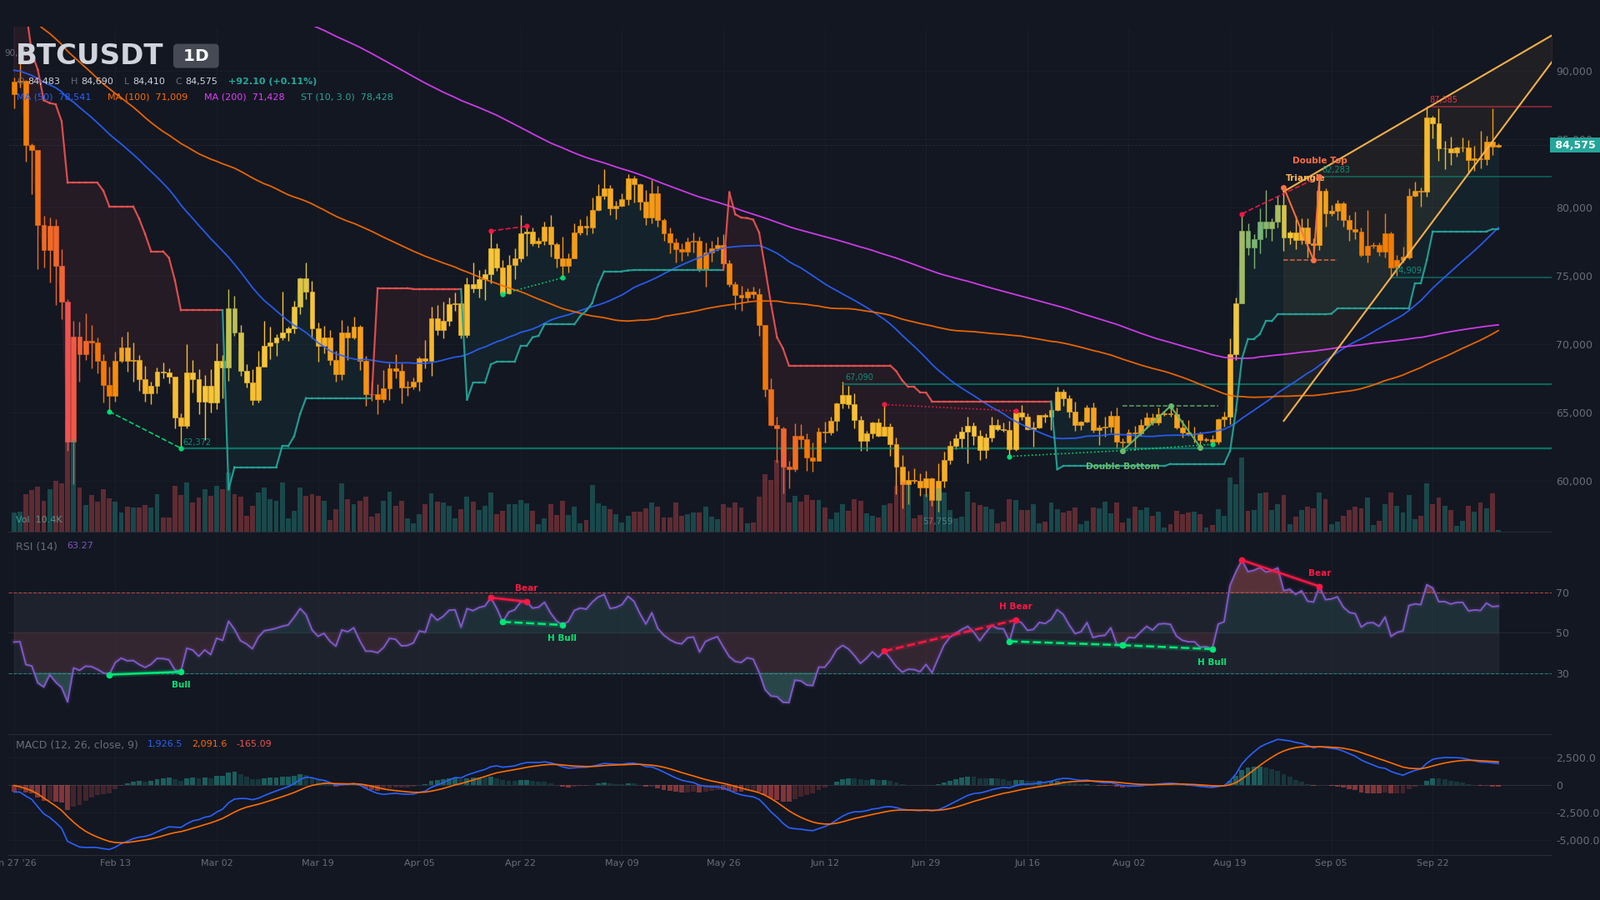This screenshot has width=1600, height=900.
Task: Click the Bull divergence label on RSI
Action: 181,684
